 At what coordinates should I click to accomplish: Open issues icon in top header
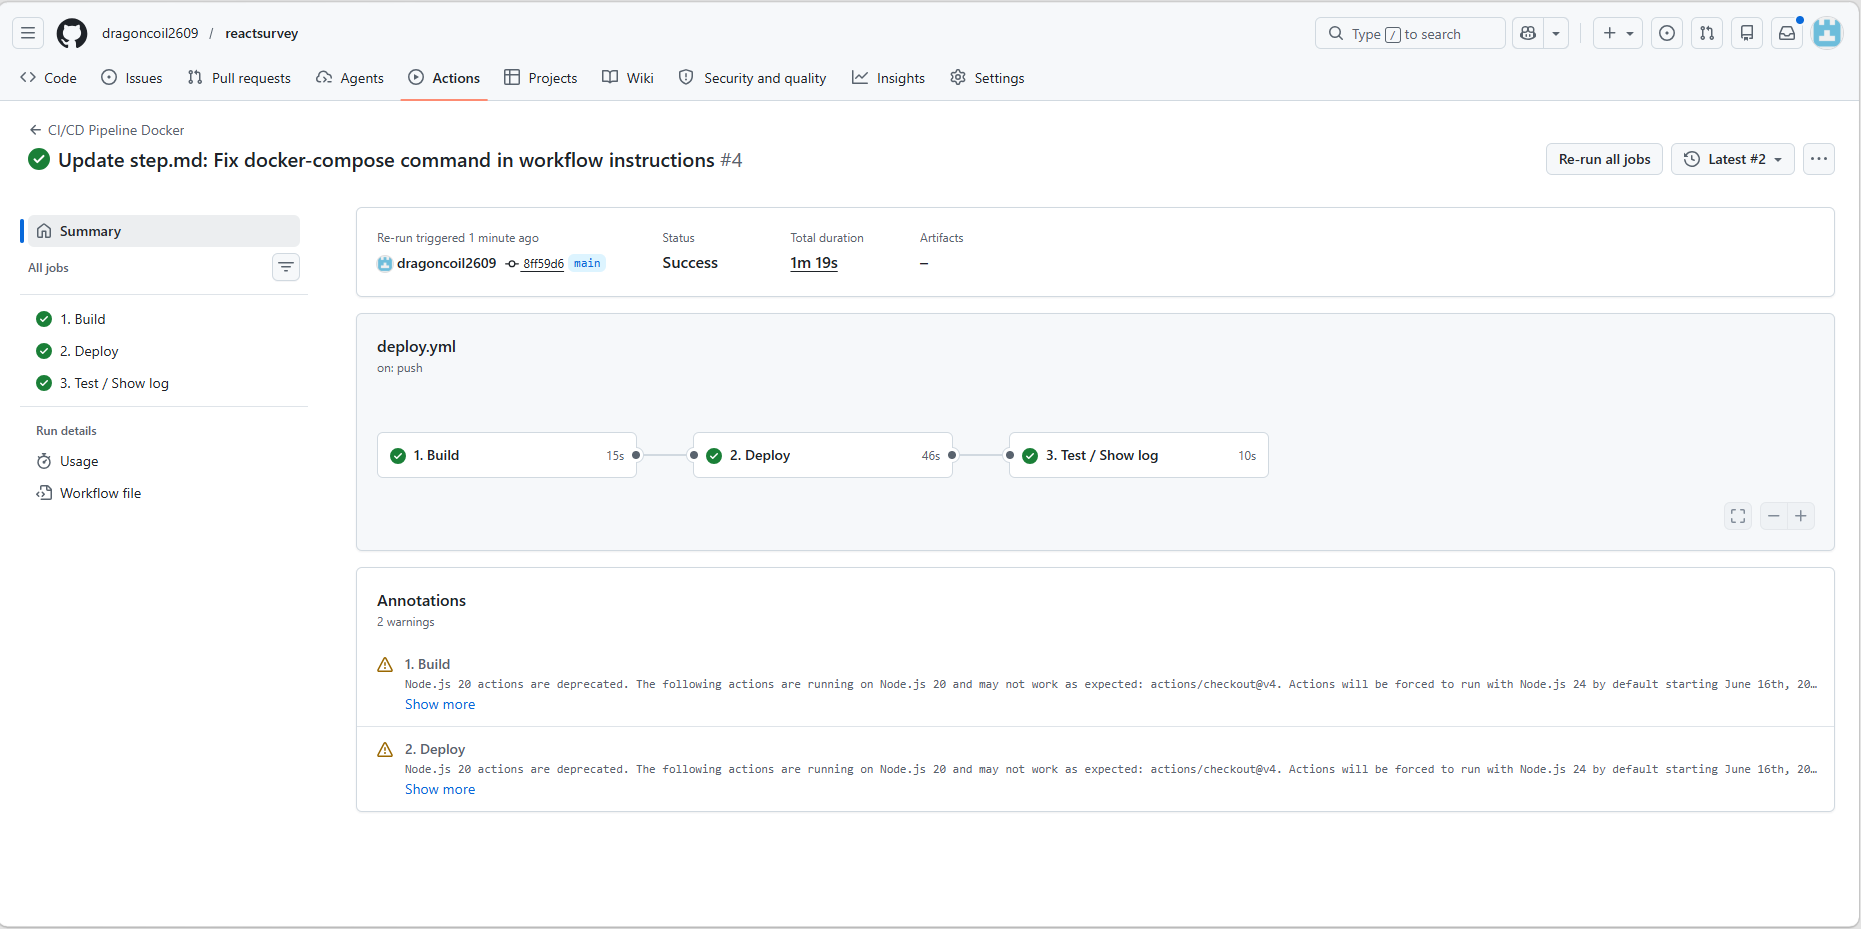tap(1667, 33)
